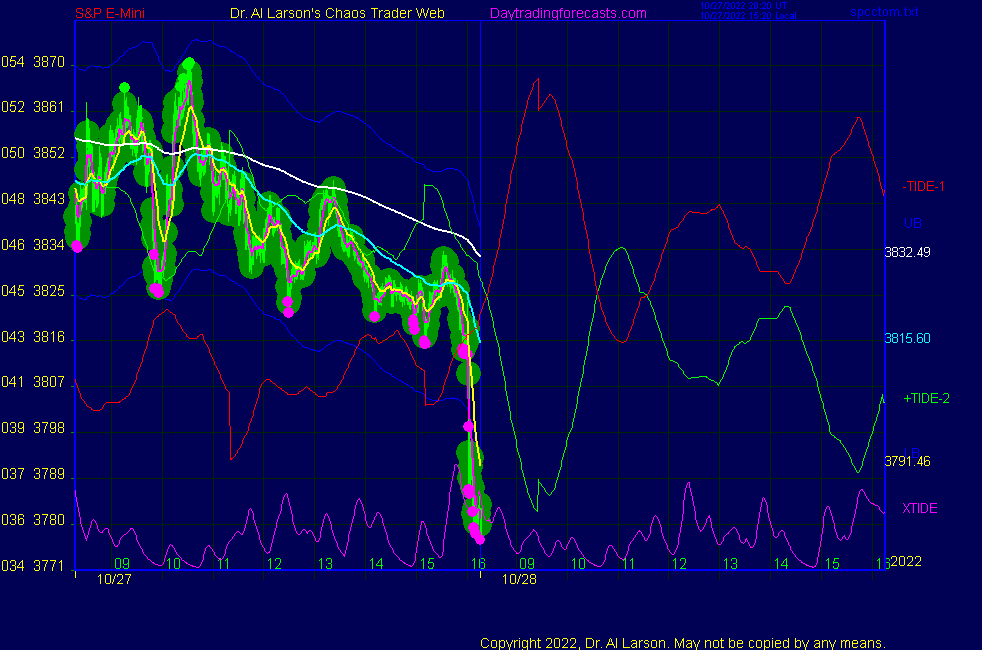Select the S&P E-Mini label
982x650 pixels.
(x=107, y=13)
